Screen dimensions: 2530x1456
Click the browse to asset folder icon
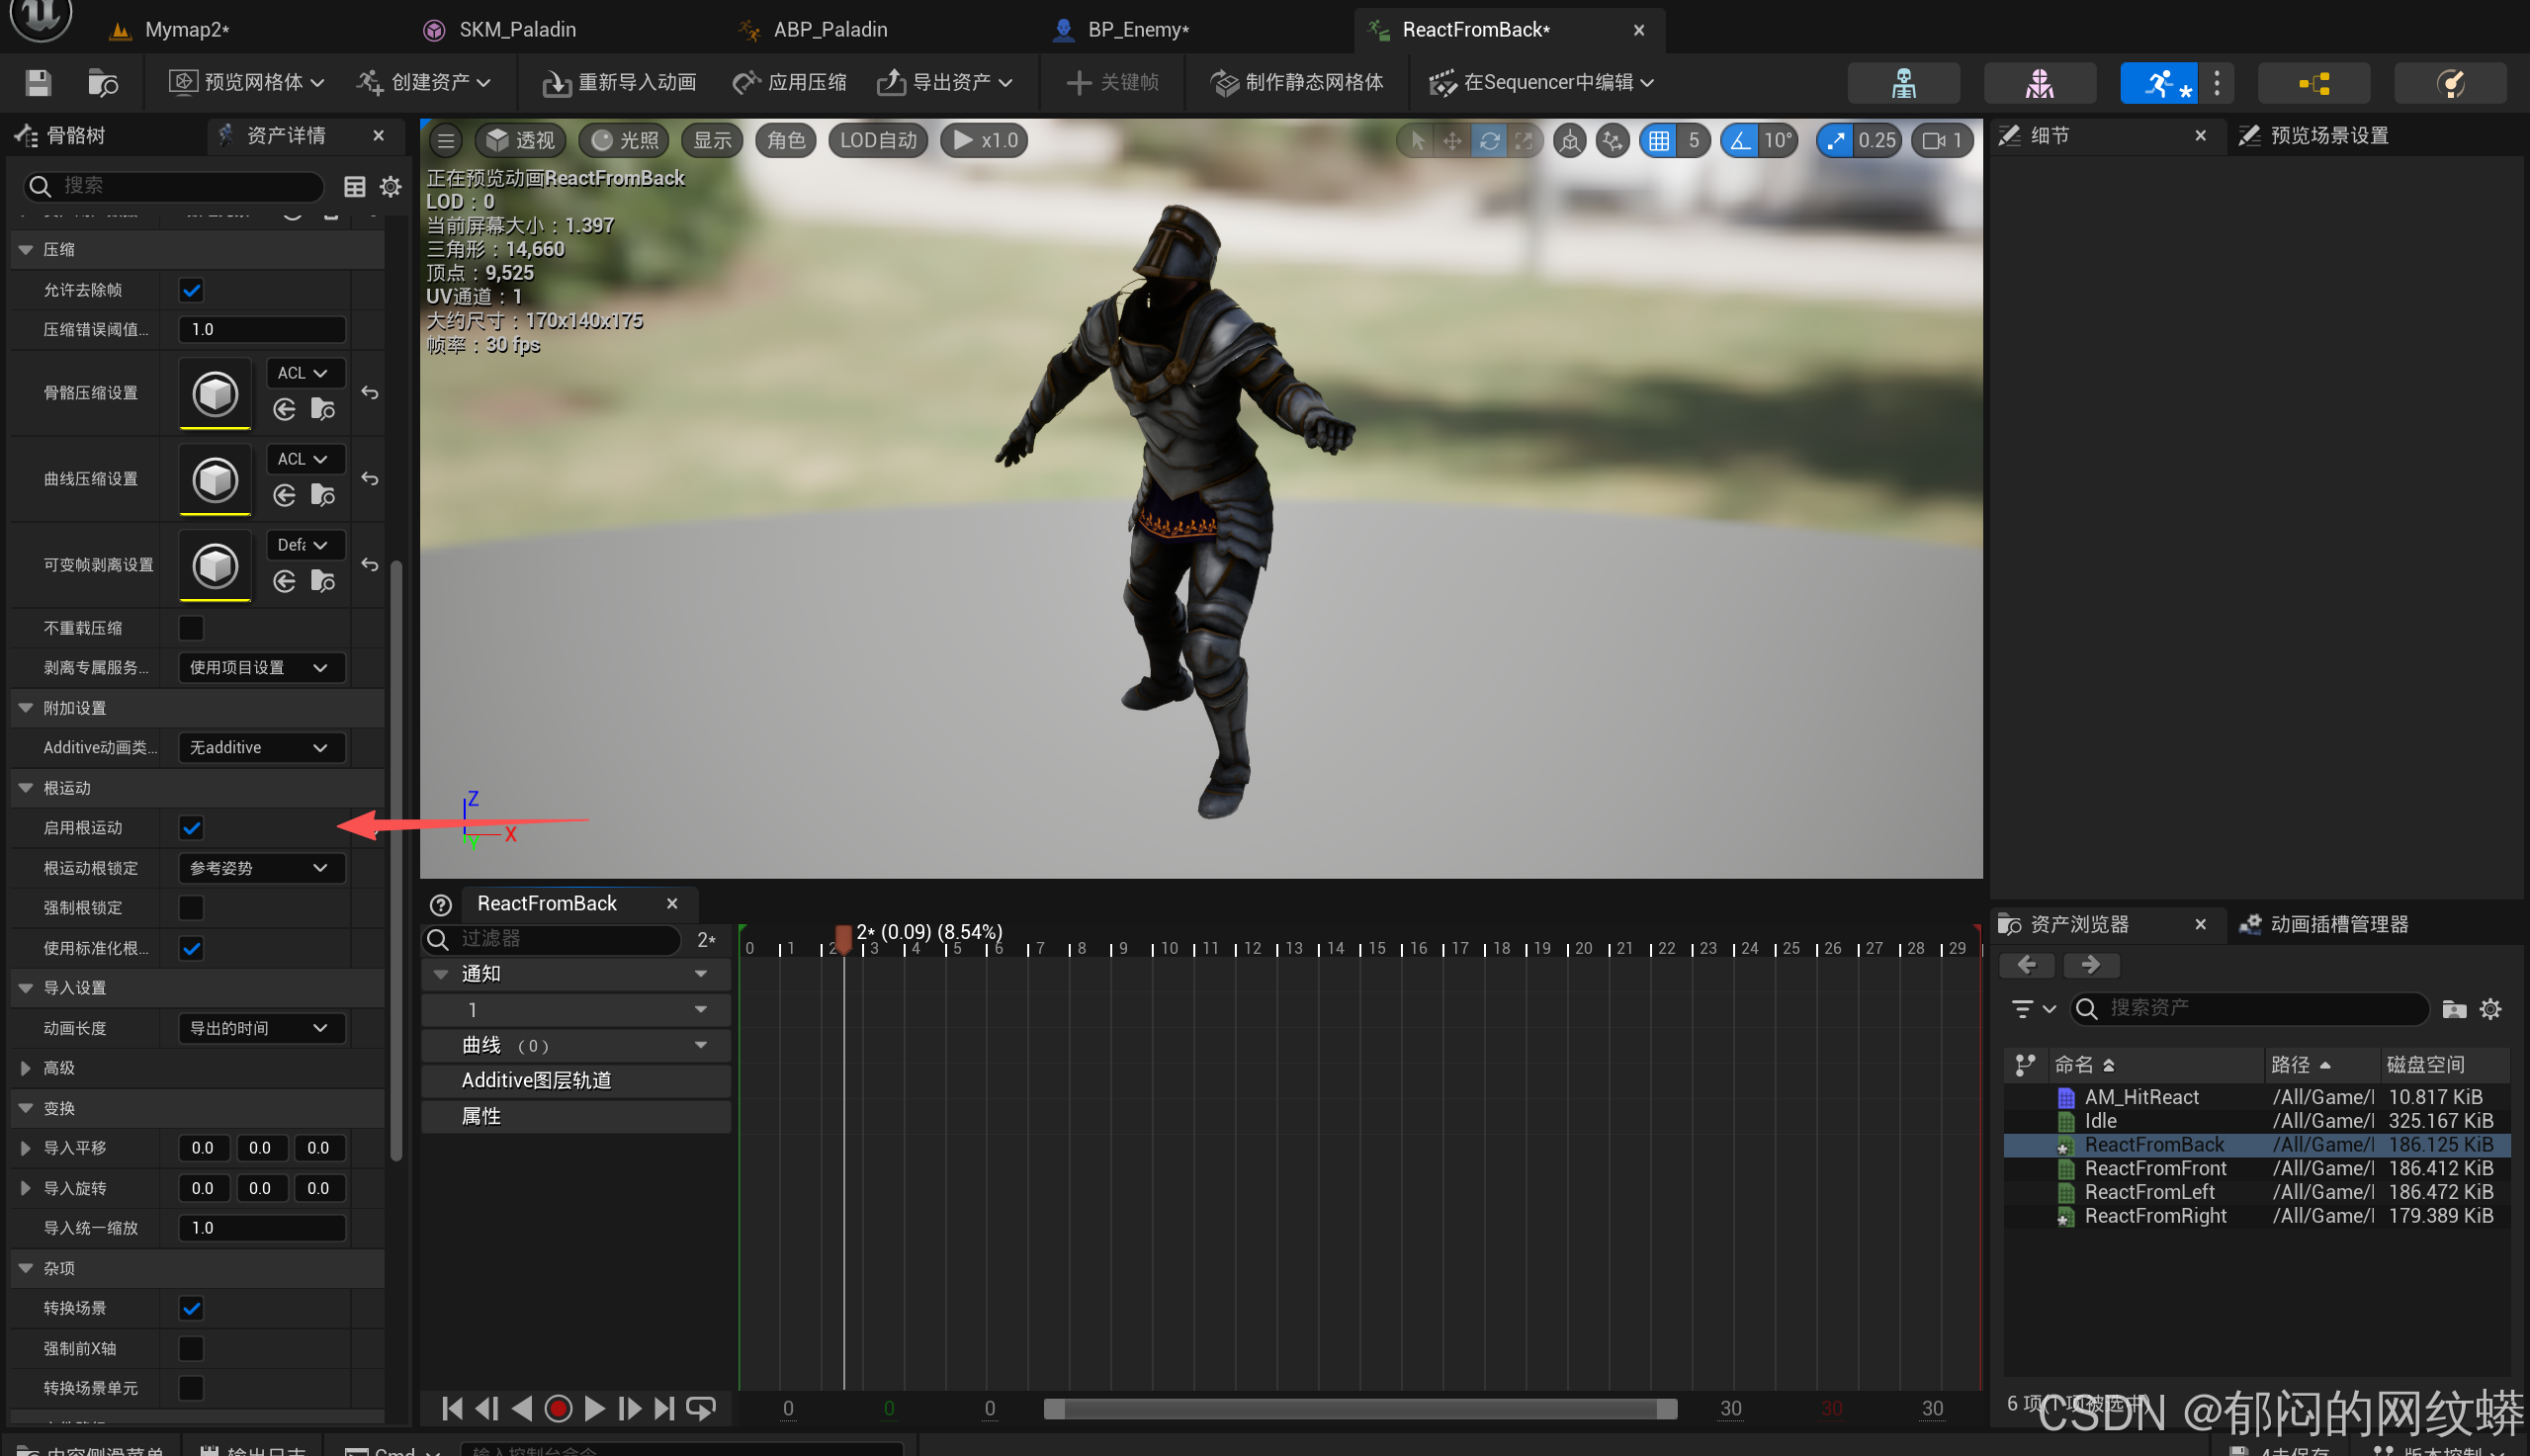[102, 83]
